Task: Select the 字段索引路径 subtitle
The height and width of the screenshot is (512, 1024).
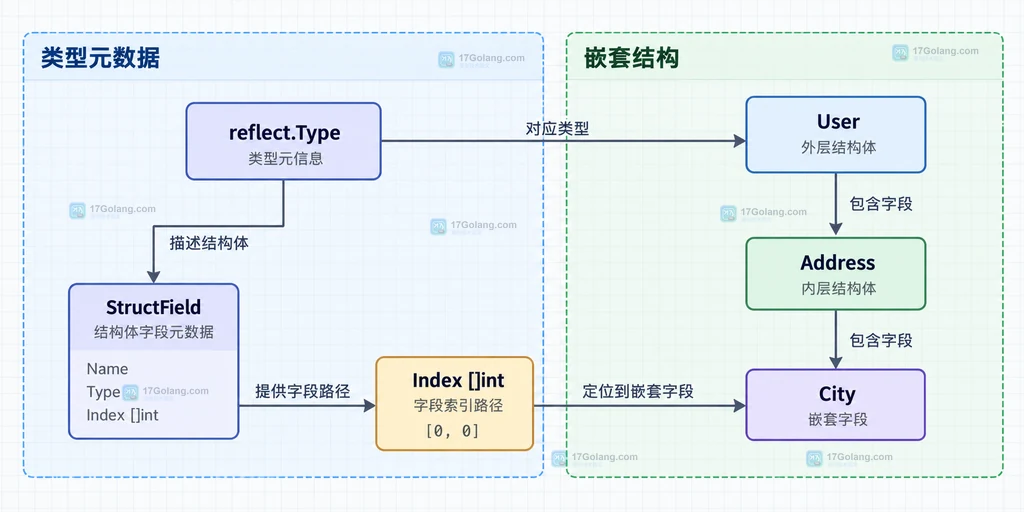Action: coord(458,405)
